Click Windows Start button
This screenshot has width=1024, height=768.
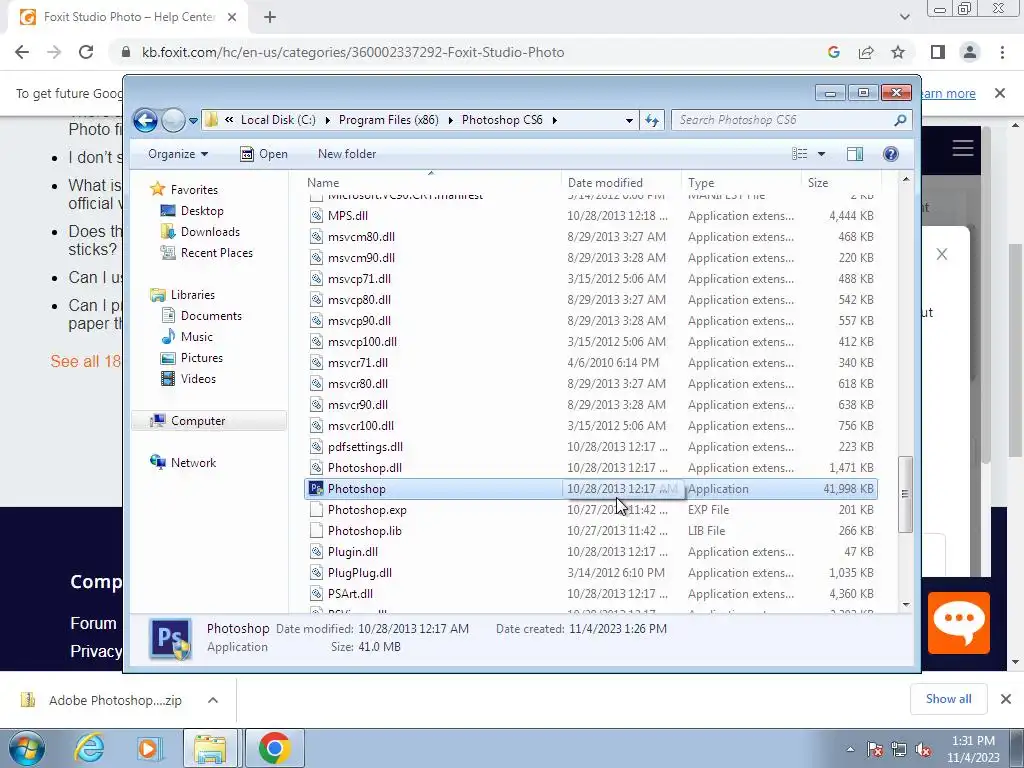26,748
